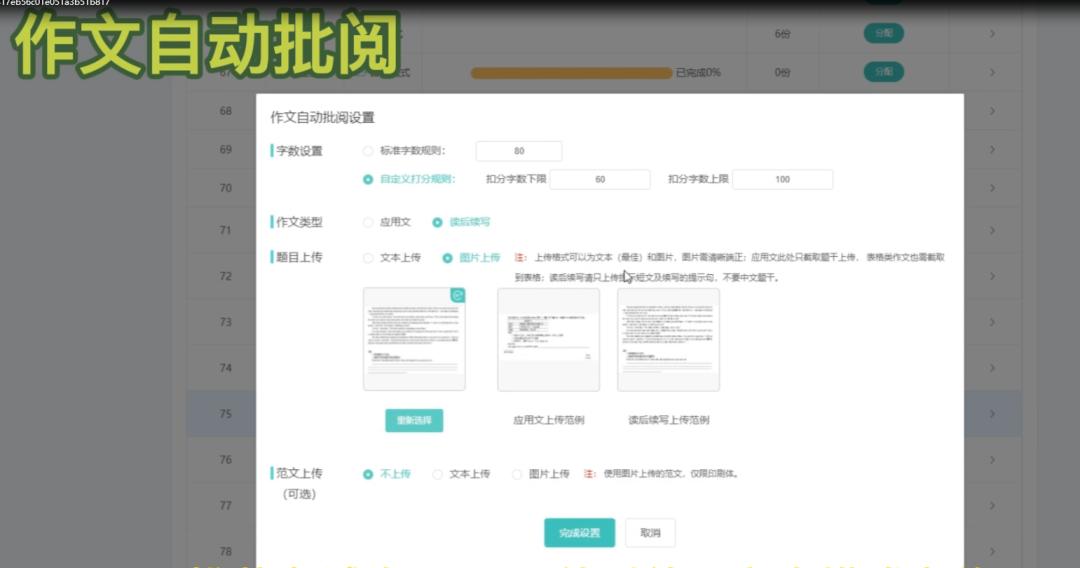Screen dimensions: 1080x568
Task: Click the 扣分字数下限 field showing 60
Action: click(600, 179)
